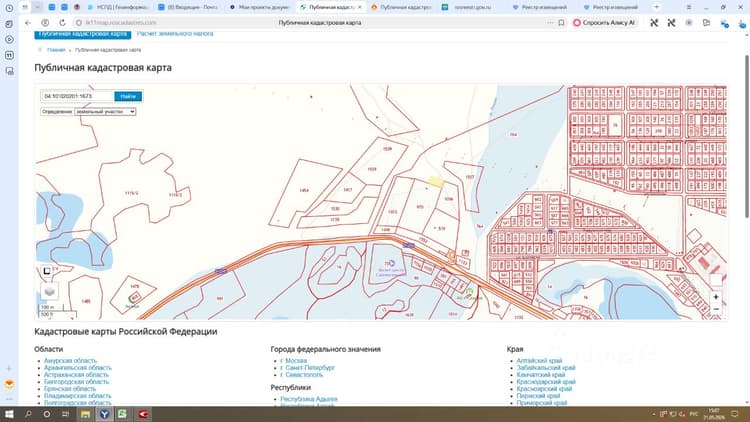Close the active Публичная кадастровая карта tab
Image resolution: width=750 pixels, height=422 pixels.
coord(360,7)
